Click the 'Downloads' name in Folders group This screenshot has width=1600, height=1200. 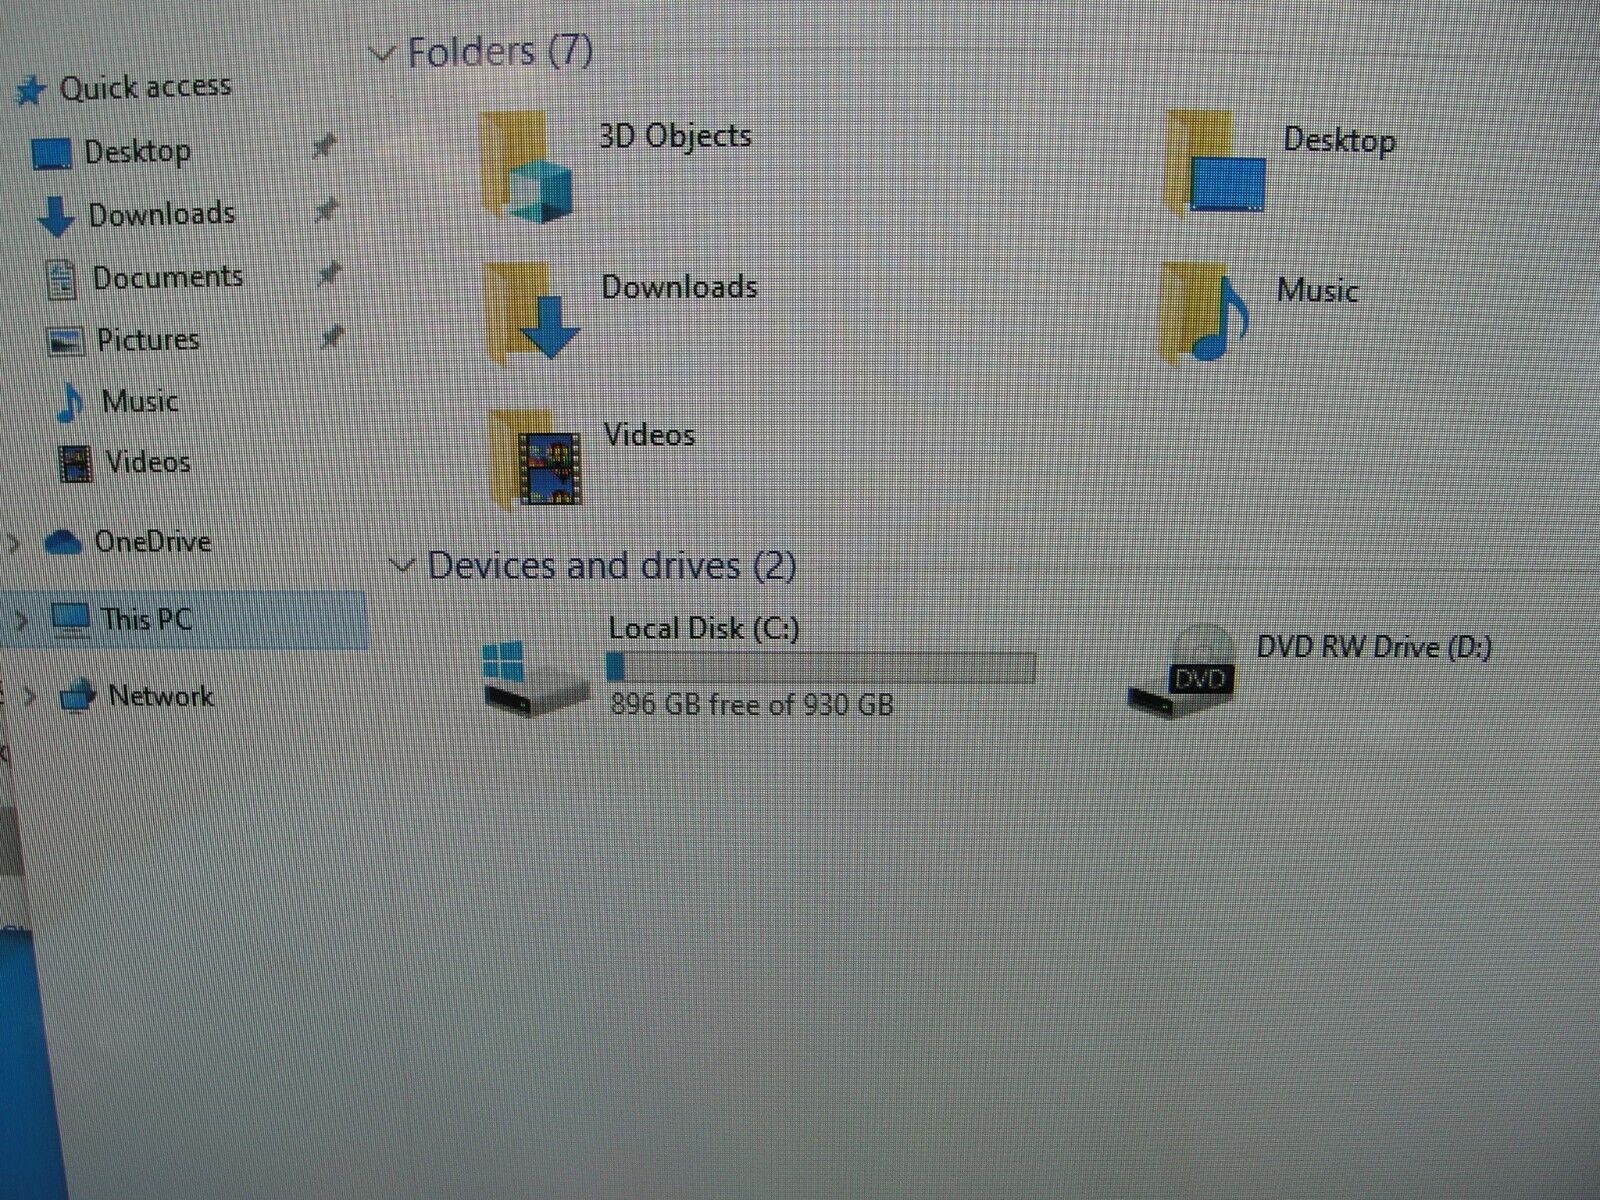click(679, 287)
